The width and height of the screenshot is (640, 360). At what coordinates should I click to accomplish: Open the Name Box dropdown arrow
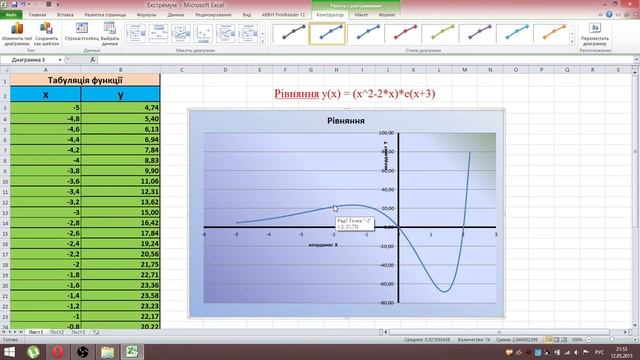60,60
